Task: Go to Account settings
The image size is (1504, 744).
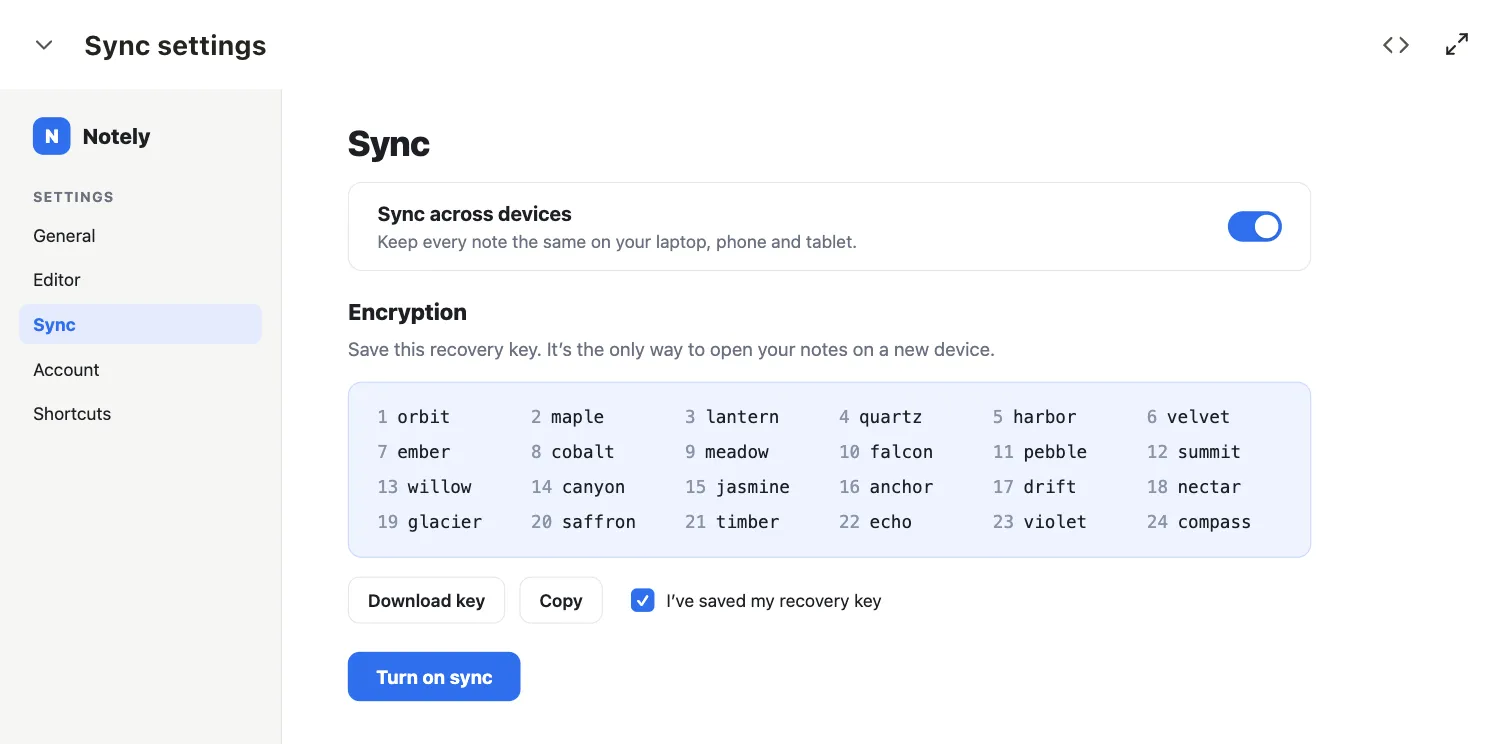Action: click(x=140, y=369)
